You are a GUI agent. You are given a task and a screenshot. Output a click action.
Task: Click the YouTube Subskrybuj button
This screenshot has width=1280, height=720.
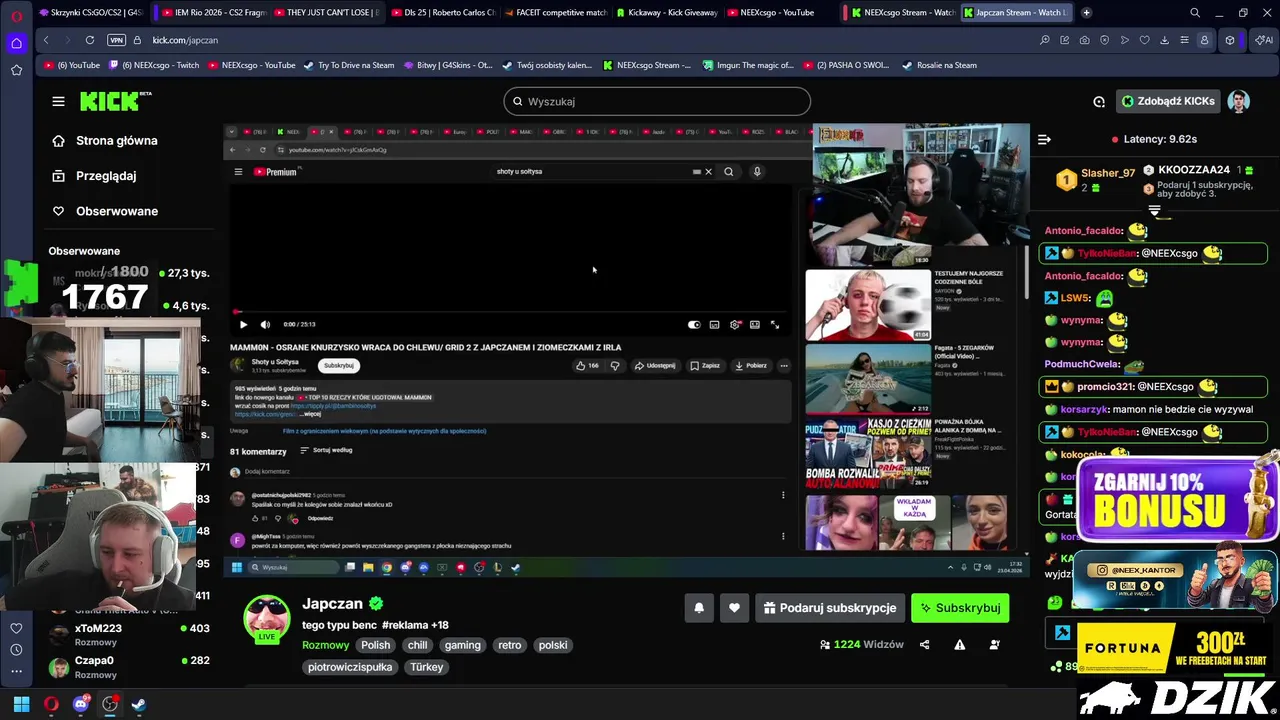(x=339, y=365)
